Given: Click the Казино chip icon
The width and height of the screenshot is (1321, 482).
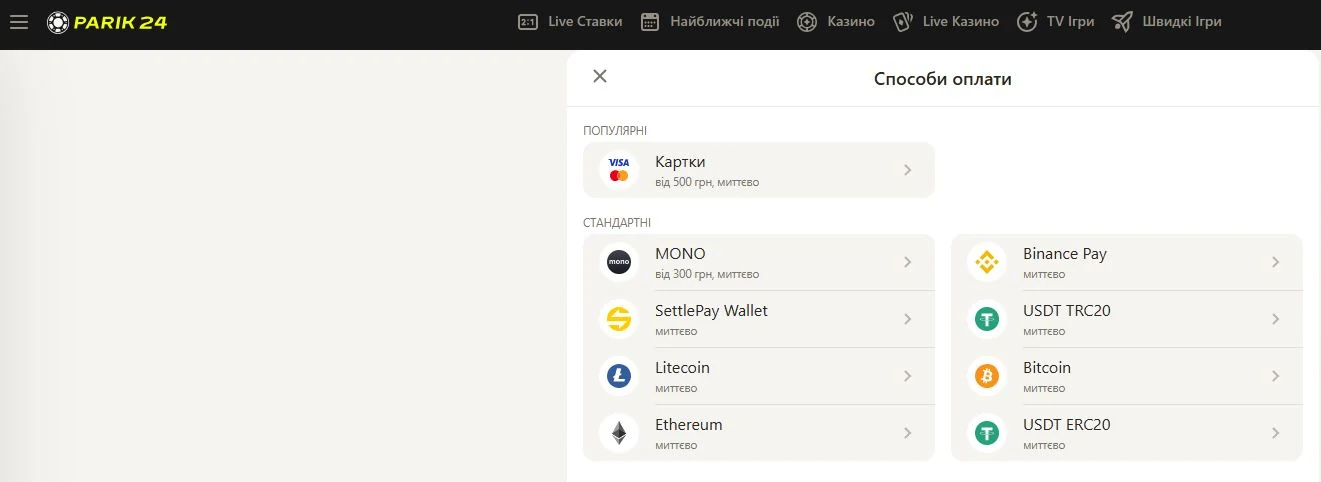Looking at the screenshot, I should (807, 22).
